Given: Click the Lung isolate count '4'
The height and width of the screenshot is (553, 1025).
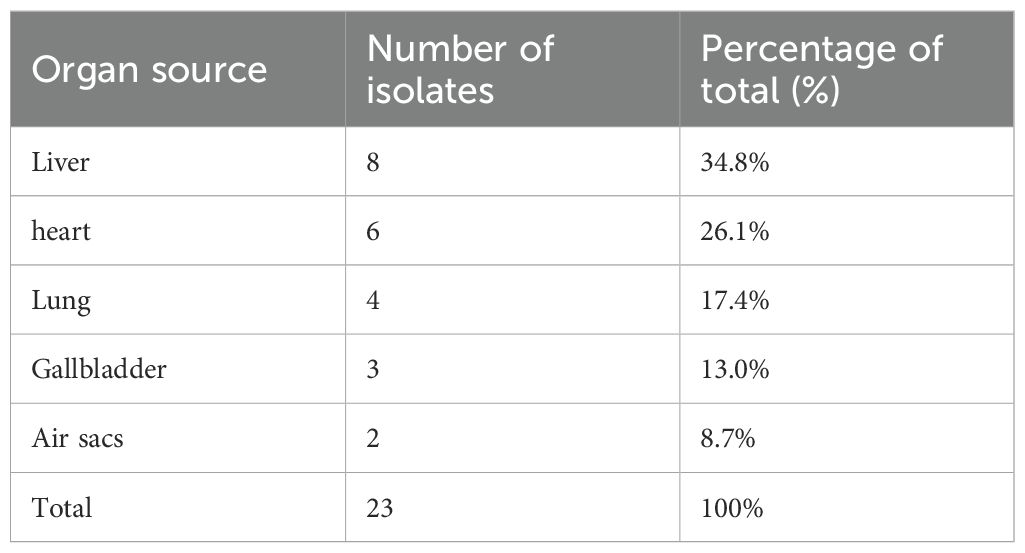Looking at the screenshot, I should [374, 299].
